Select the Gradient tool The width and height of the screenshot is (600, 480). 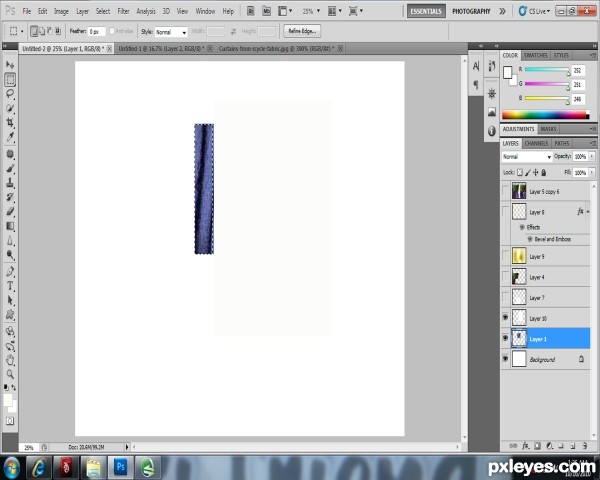click(10, 226)
